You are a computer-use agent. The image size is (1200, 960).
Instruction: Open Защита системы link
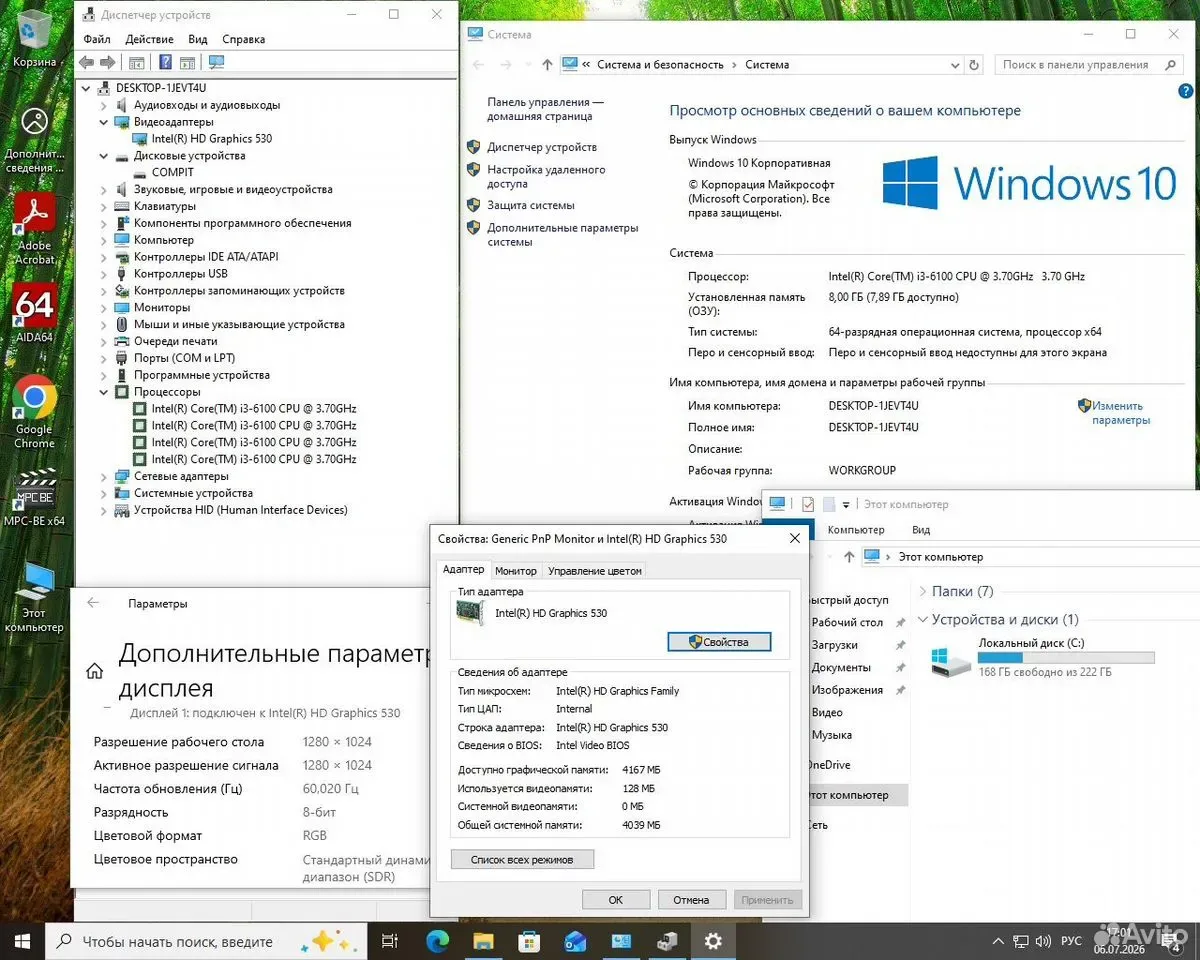(531, 205)
